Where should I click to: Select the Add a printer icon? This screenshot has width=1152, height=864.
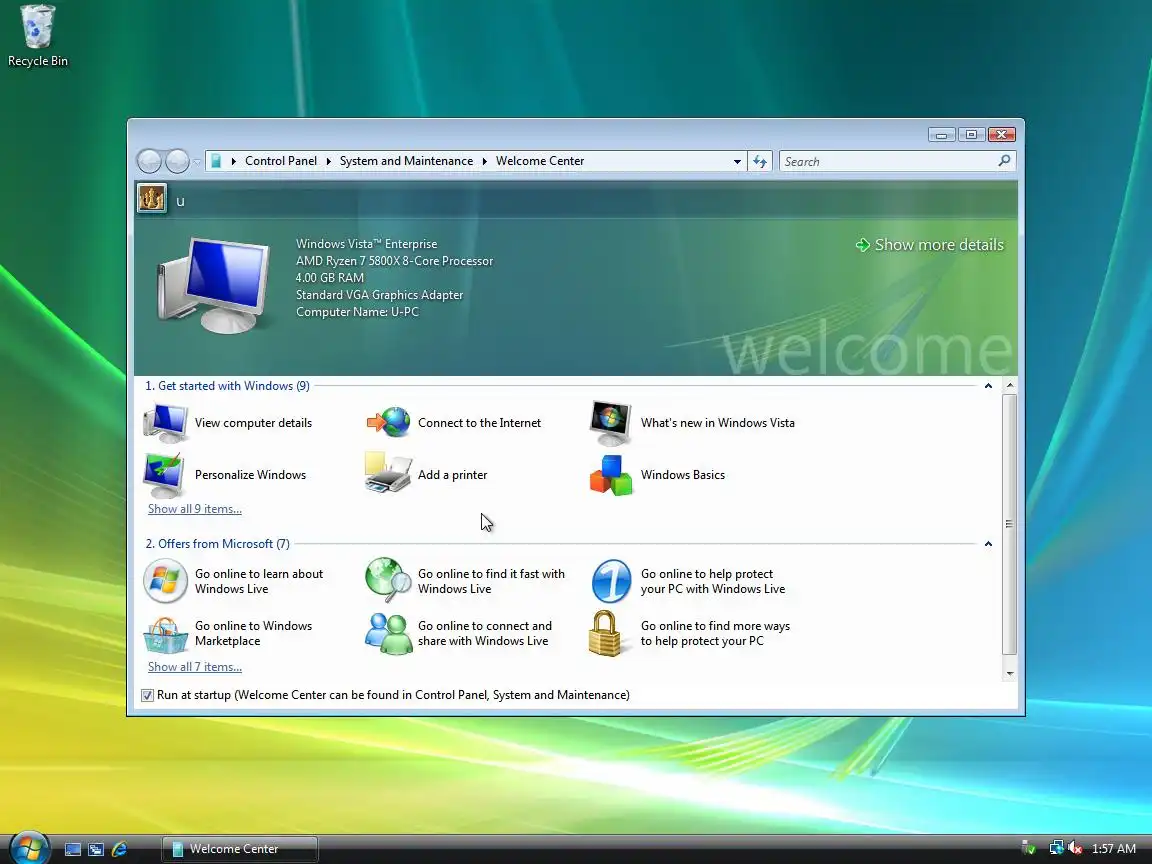point(388,474)
